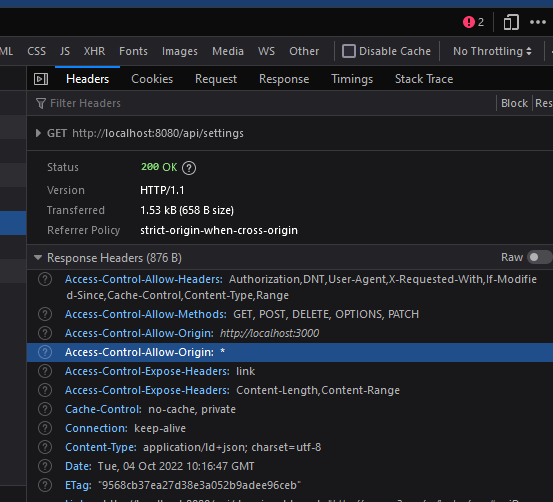The image size is (553, 502).
Task: Open help for Allow-Origin localhost:3000 header
Action: coord(45,333)
